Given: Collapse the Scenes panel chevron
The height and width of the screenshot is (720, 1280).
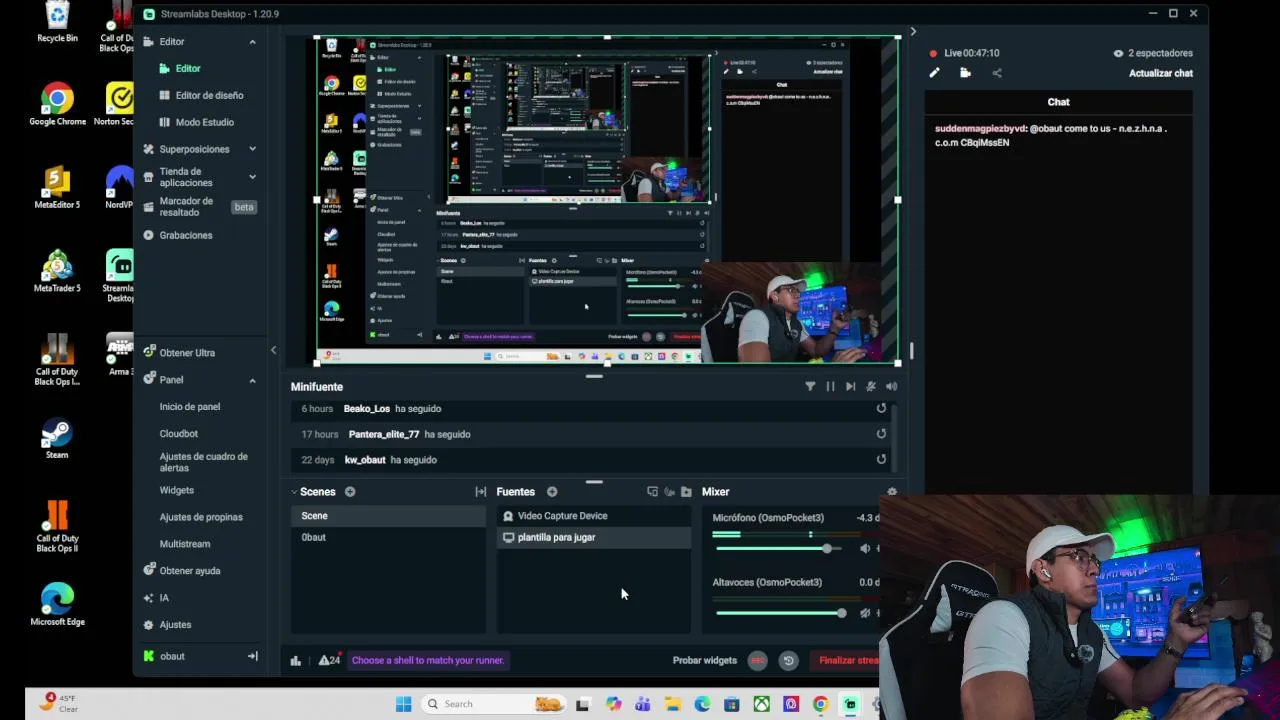Looking at the screenshot, I should (x=295, y=492).
